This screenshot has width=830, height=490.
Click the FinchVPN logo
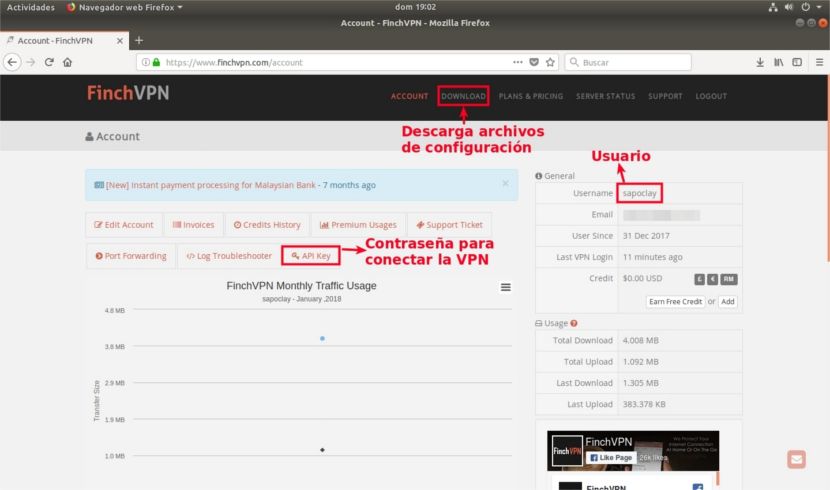click(128, 93)
